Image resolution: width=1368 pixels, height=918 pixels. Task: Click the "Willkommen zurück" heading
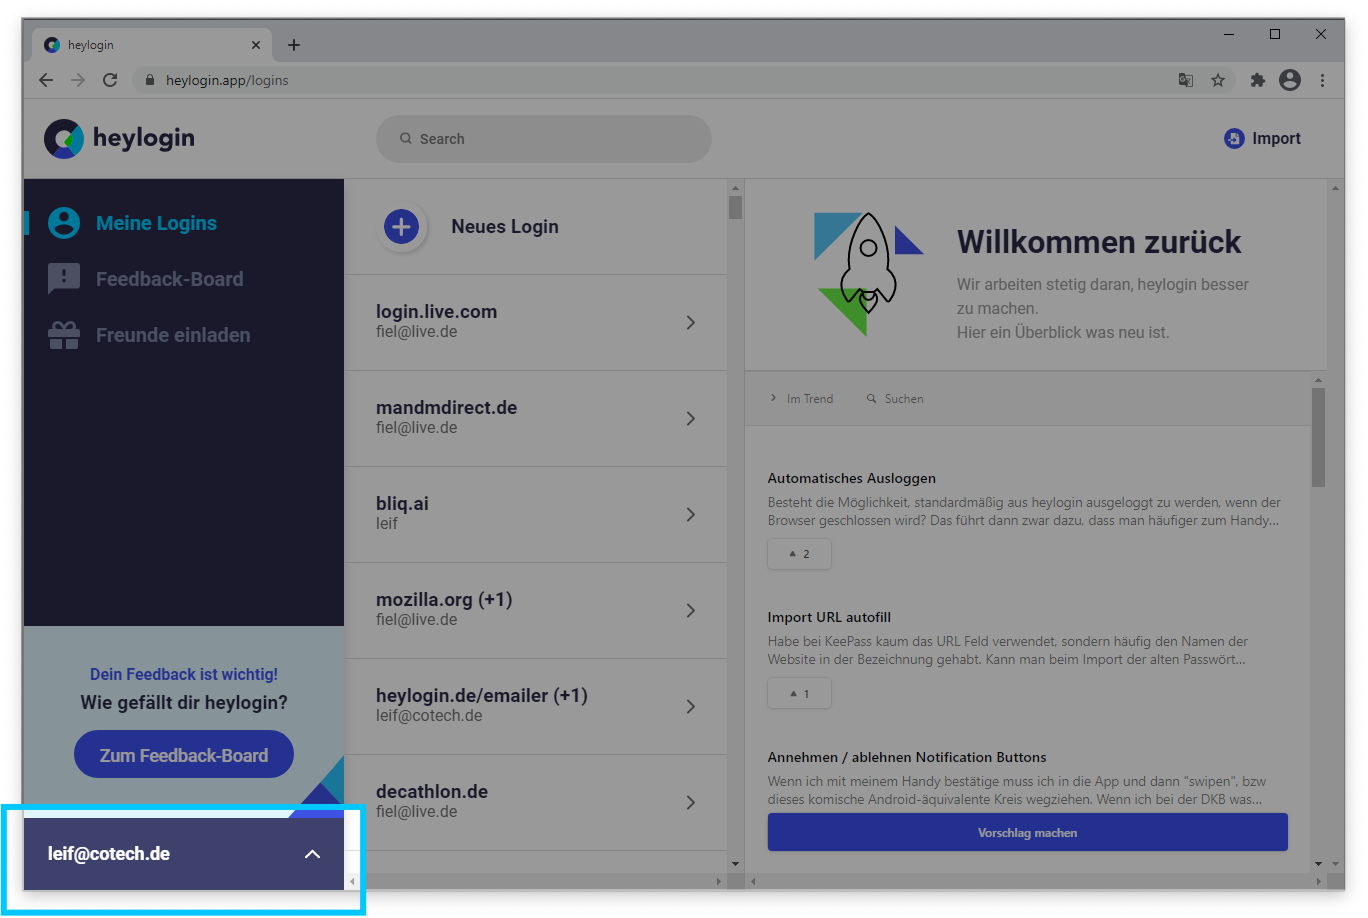[1099, 242]
